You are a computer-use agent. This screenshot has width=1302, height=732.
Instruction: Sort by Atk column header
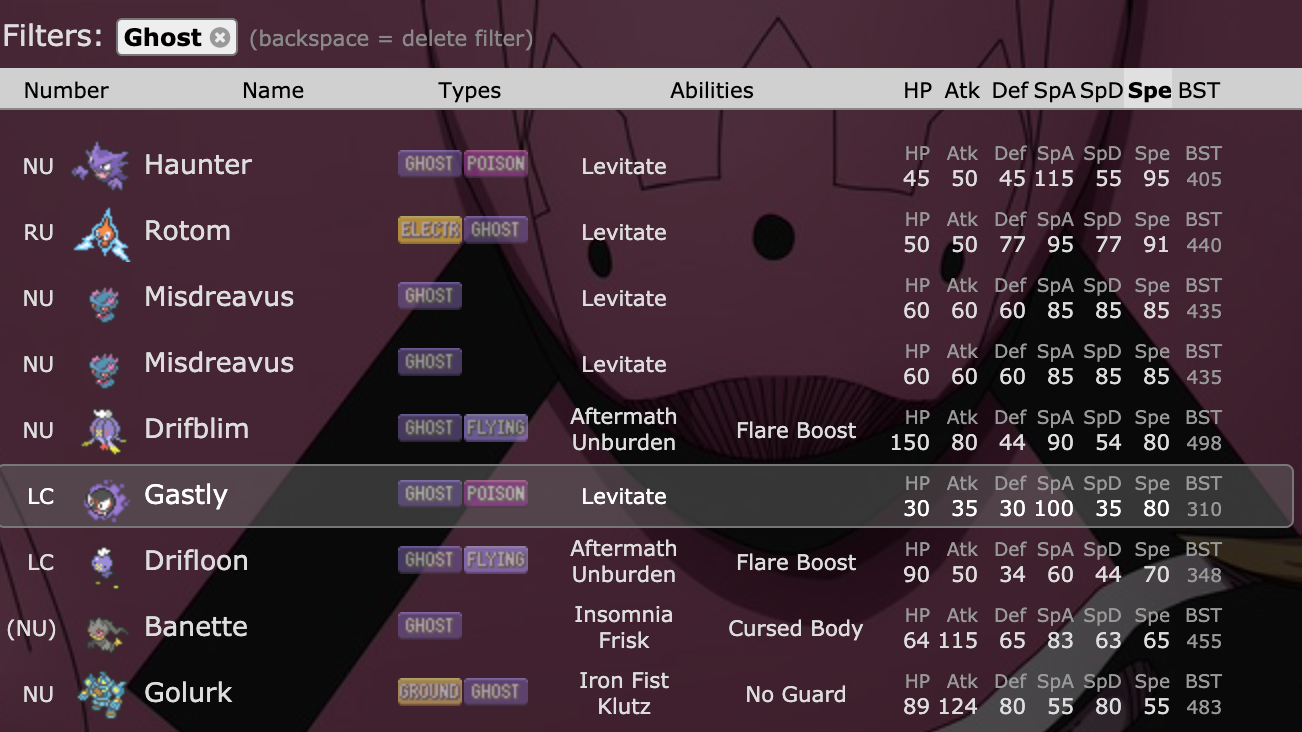[x=962, y=90]
